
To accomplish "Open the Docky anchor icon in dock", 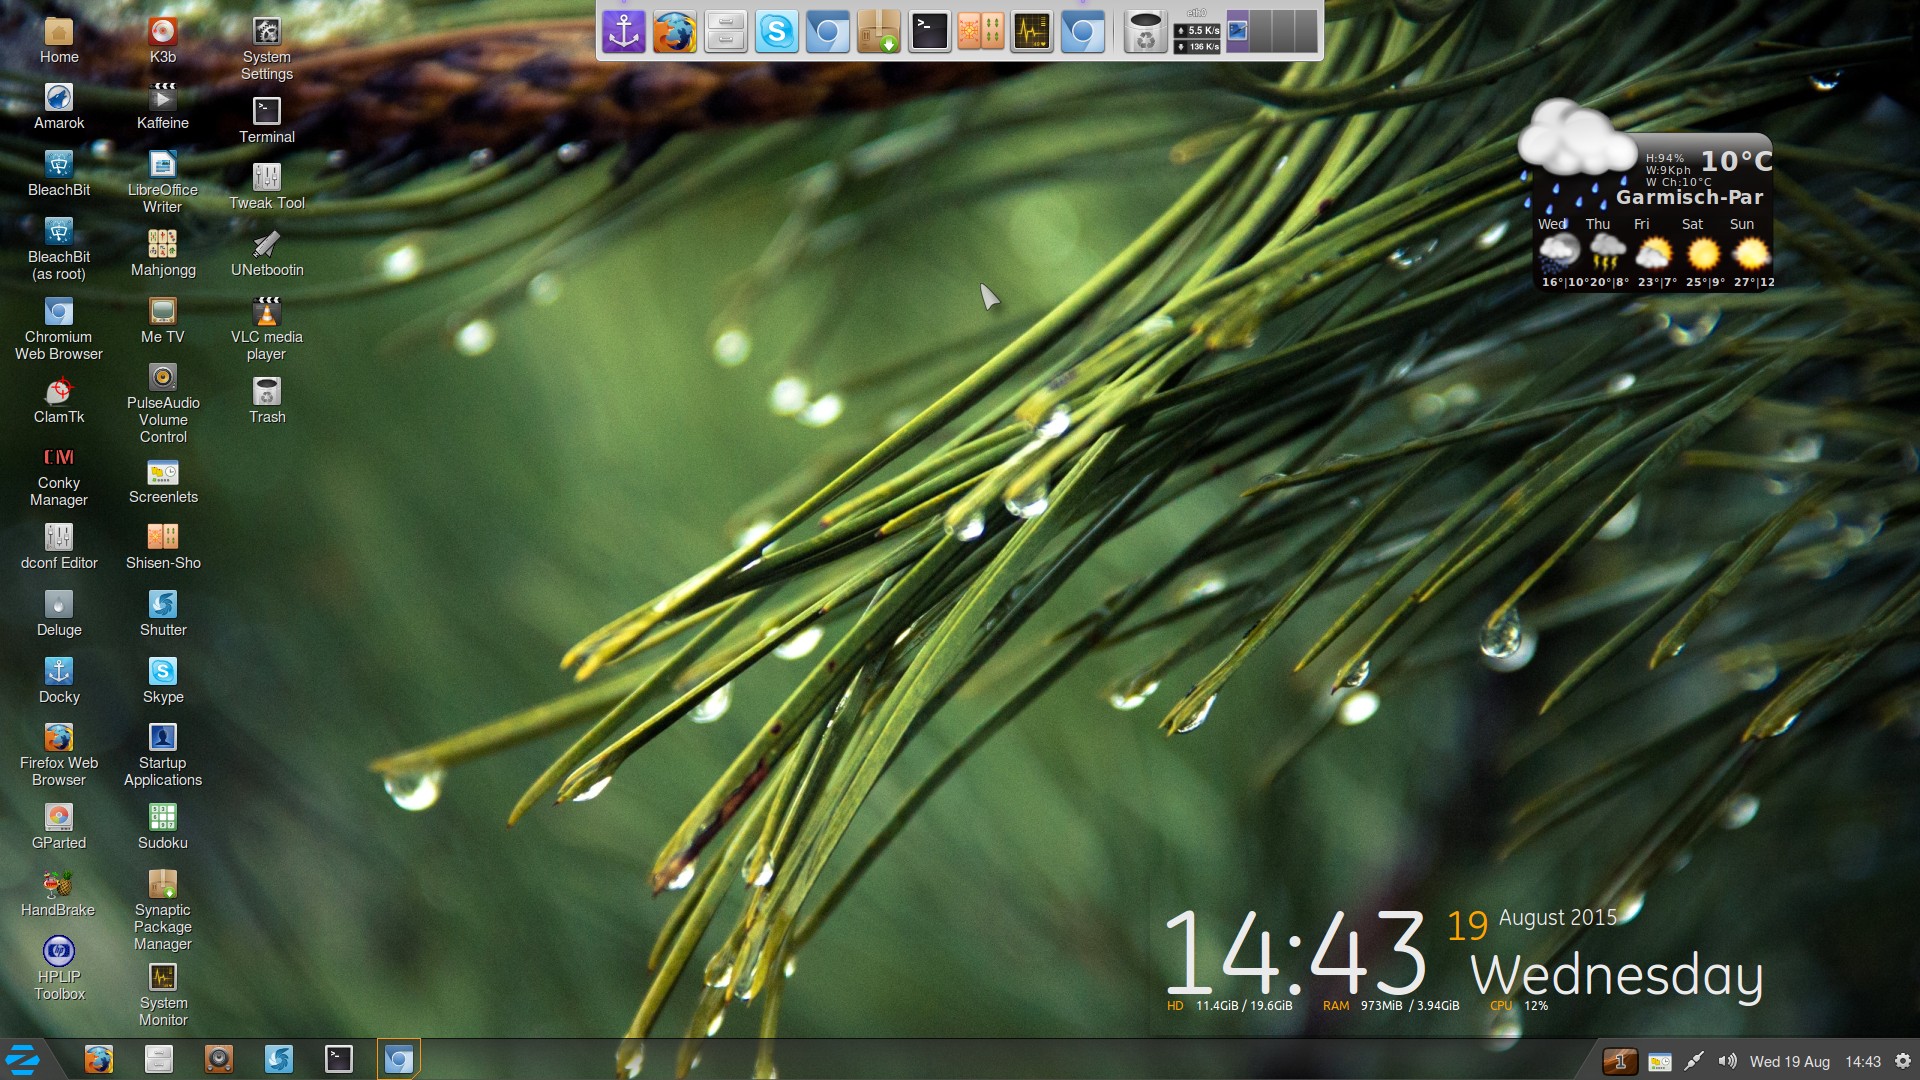I will (624, 32).
